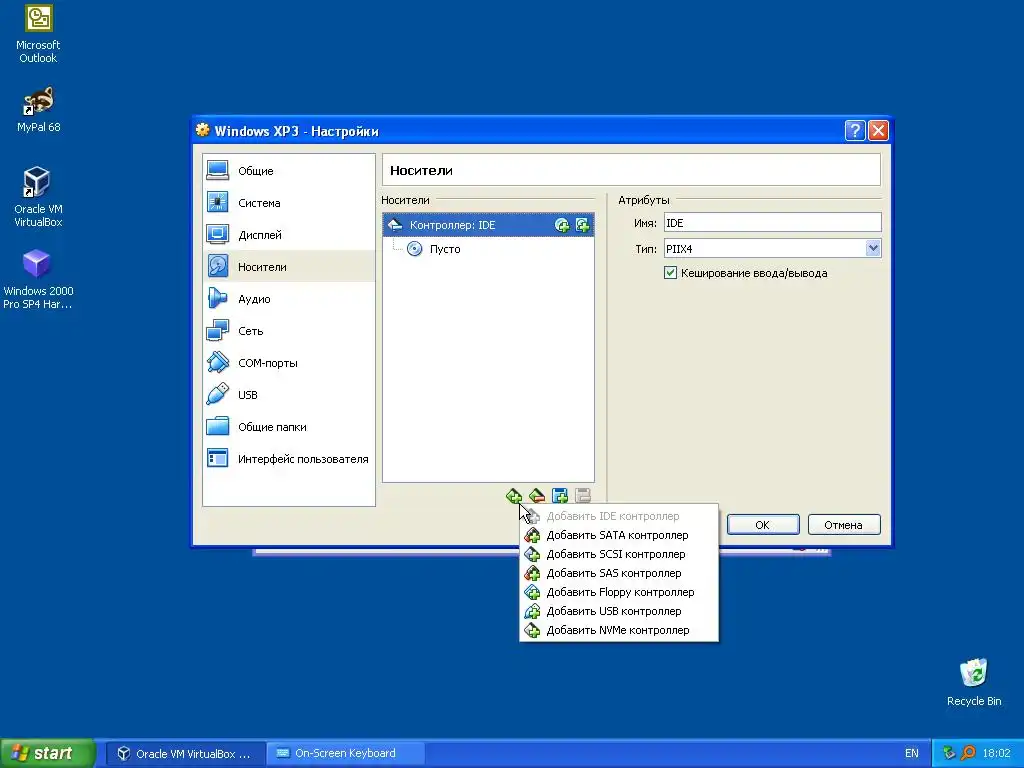Image resolution: width=1024 pixels, height=768 pixels.
Task: Choose Добавить USB контроллер
Action: 618,611
